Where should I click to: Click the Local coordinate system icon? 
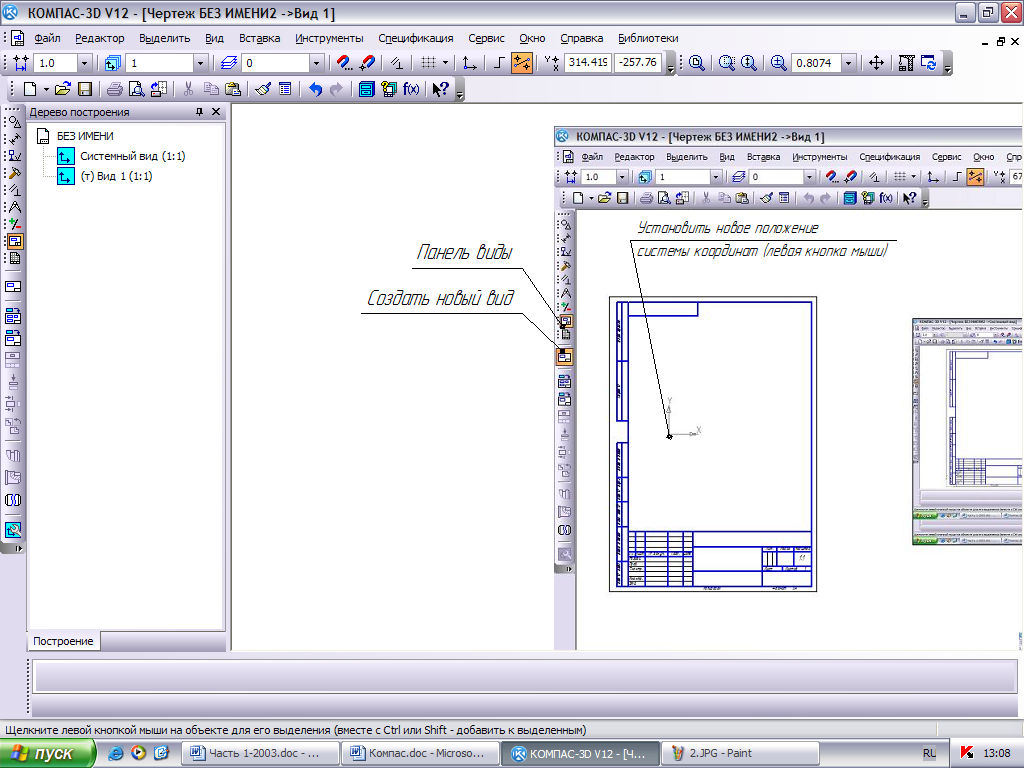click(x=469, y=63)
